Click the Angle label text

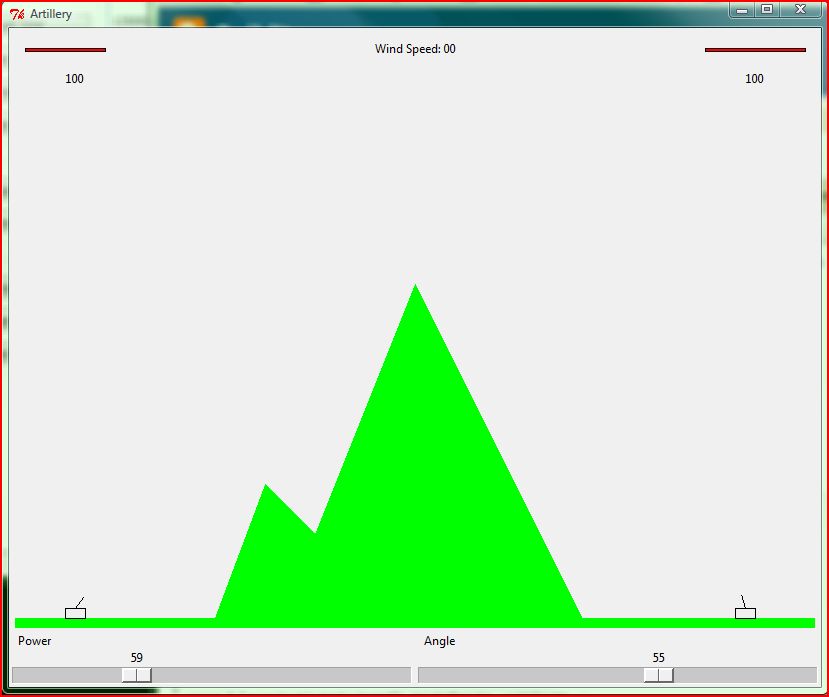(x=439, y=641)
